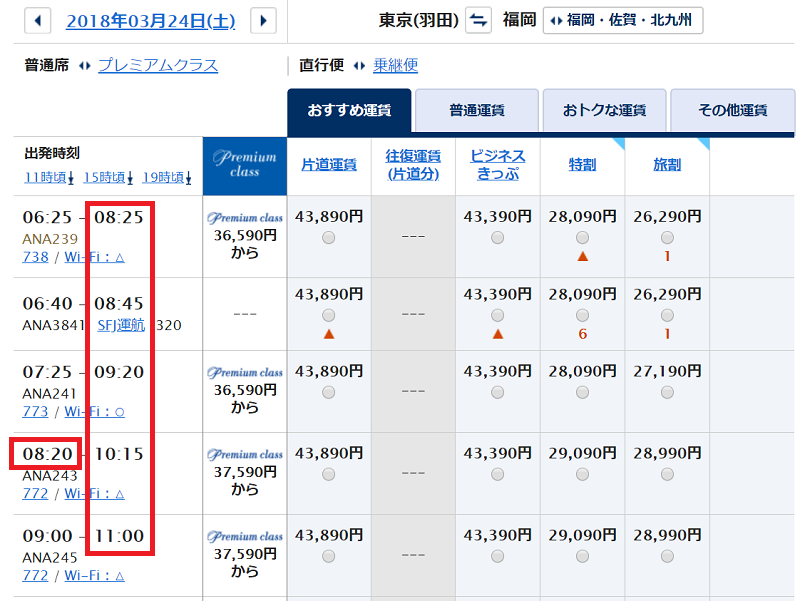Image resolution: width=800 pixels, height=602 pixels.
Task: Click flight number ANA239 text
Action: tap(50, 239)
